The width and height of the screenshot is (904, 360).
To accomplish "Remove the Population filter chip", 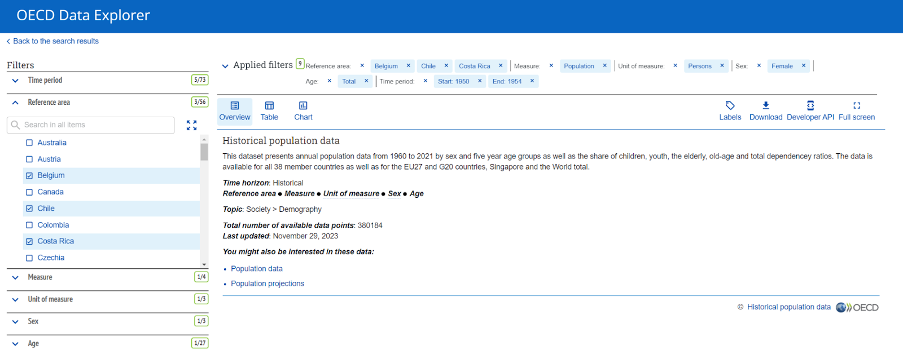I will [x=605, y=66].
